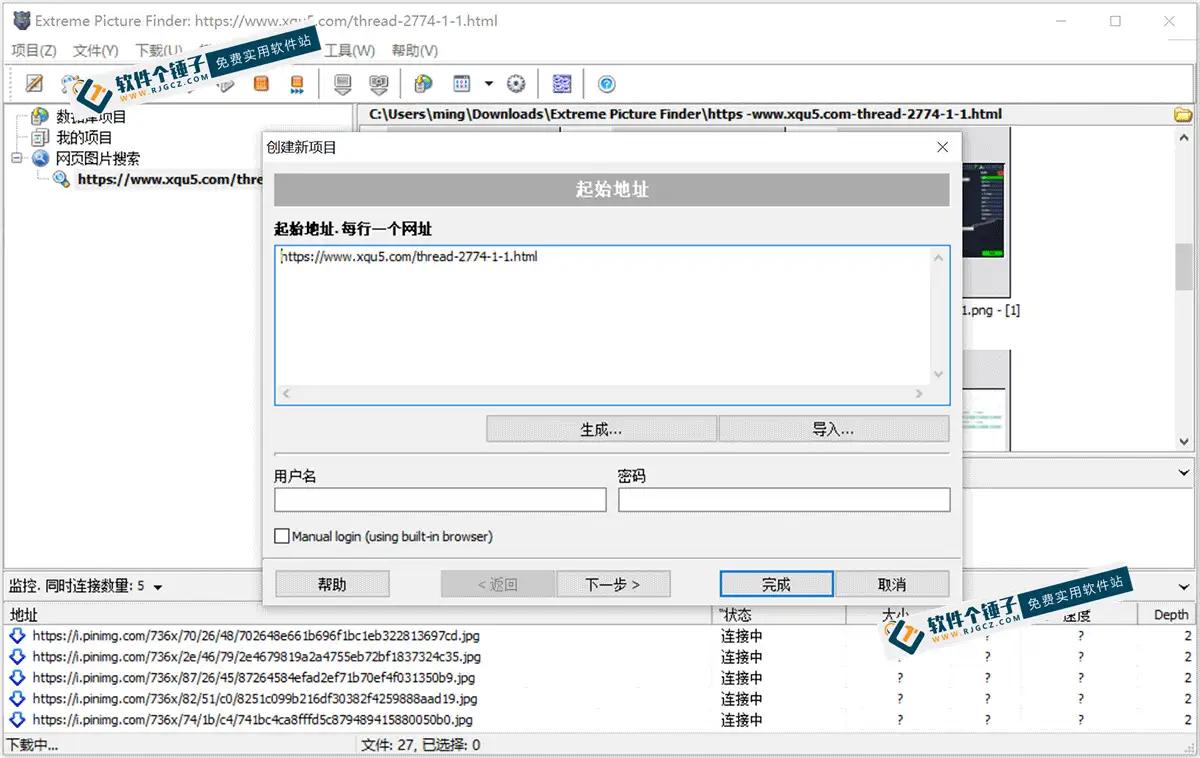1200x758 pixels.
Task: Click the 文件: 27, 已选择: 0 status text
Action: (x=421, y=746)
